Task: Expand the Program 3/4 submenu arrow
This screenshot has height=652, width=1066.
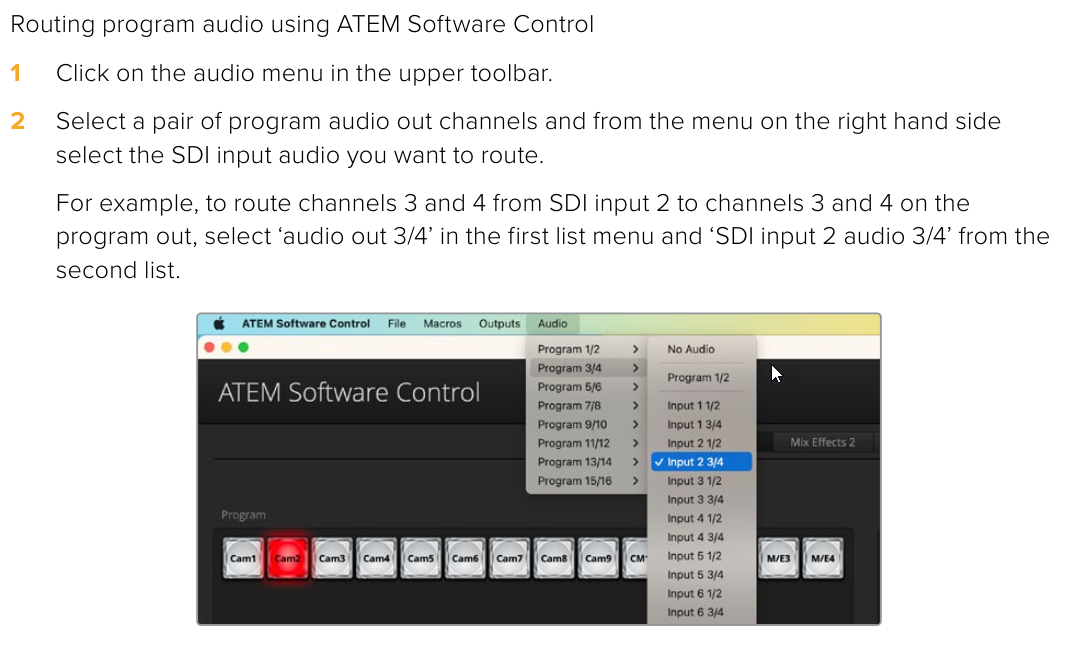Action: pos(635,368)
